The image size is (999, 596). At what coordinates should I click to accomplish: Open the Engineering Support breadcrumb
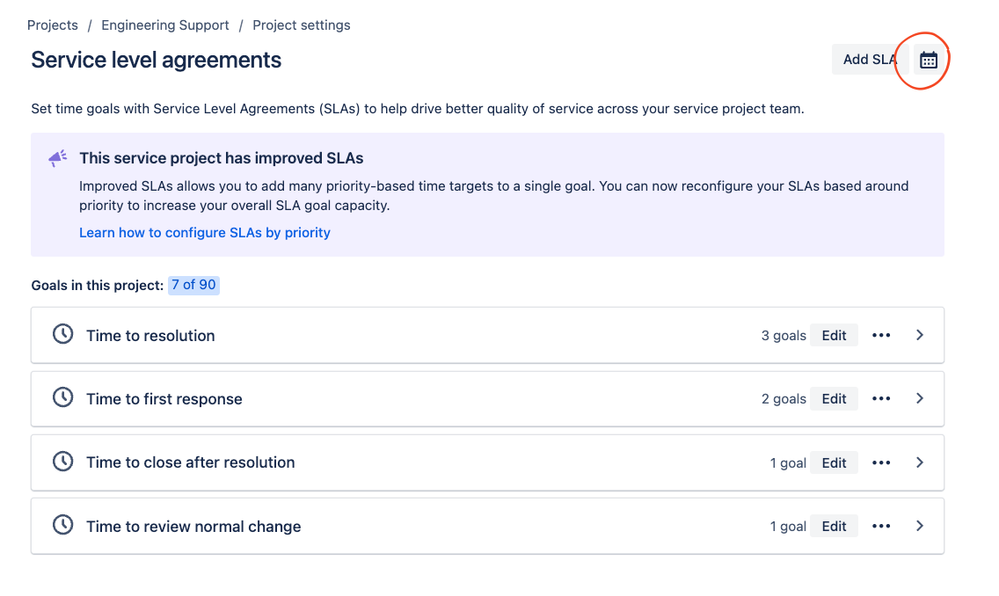click(165, 25)
